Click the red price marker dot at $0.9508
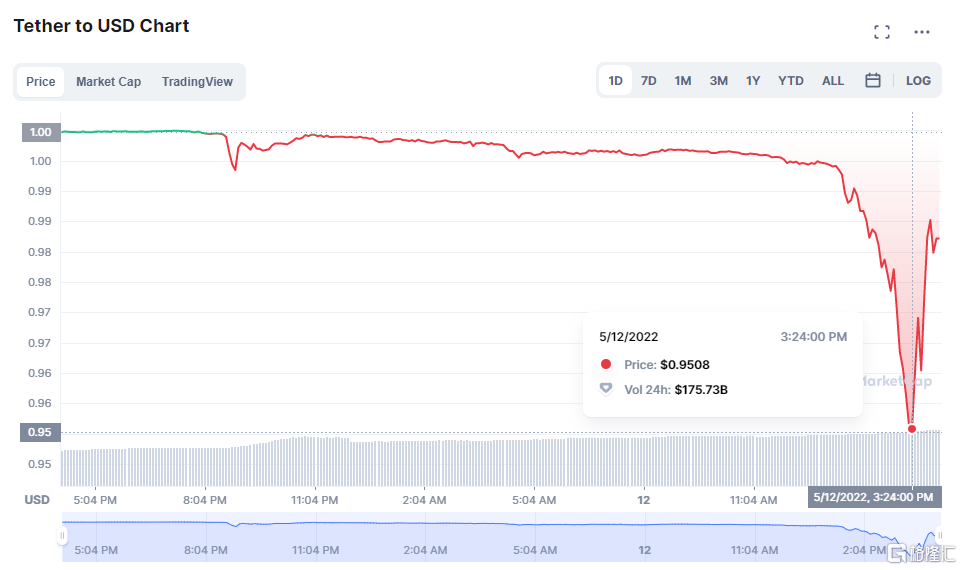The height and width of the screenshot is (570, 962). pos(912,429)
